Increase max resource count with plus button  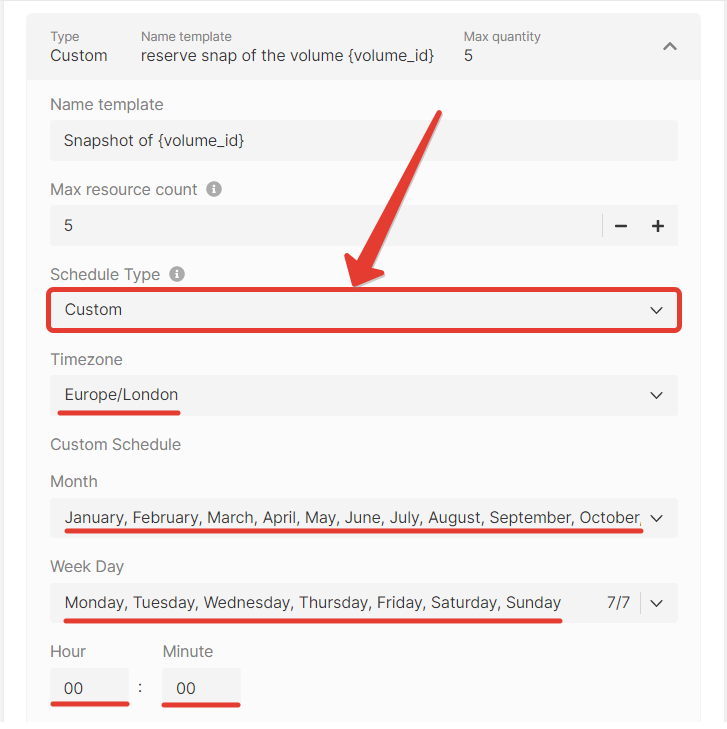658,226
